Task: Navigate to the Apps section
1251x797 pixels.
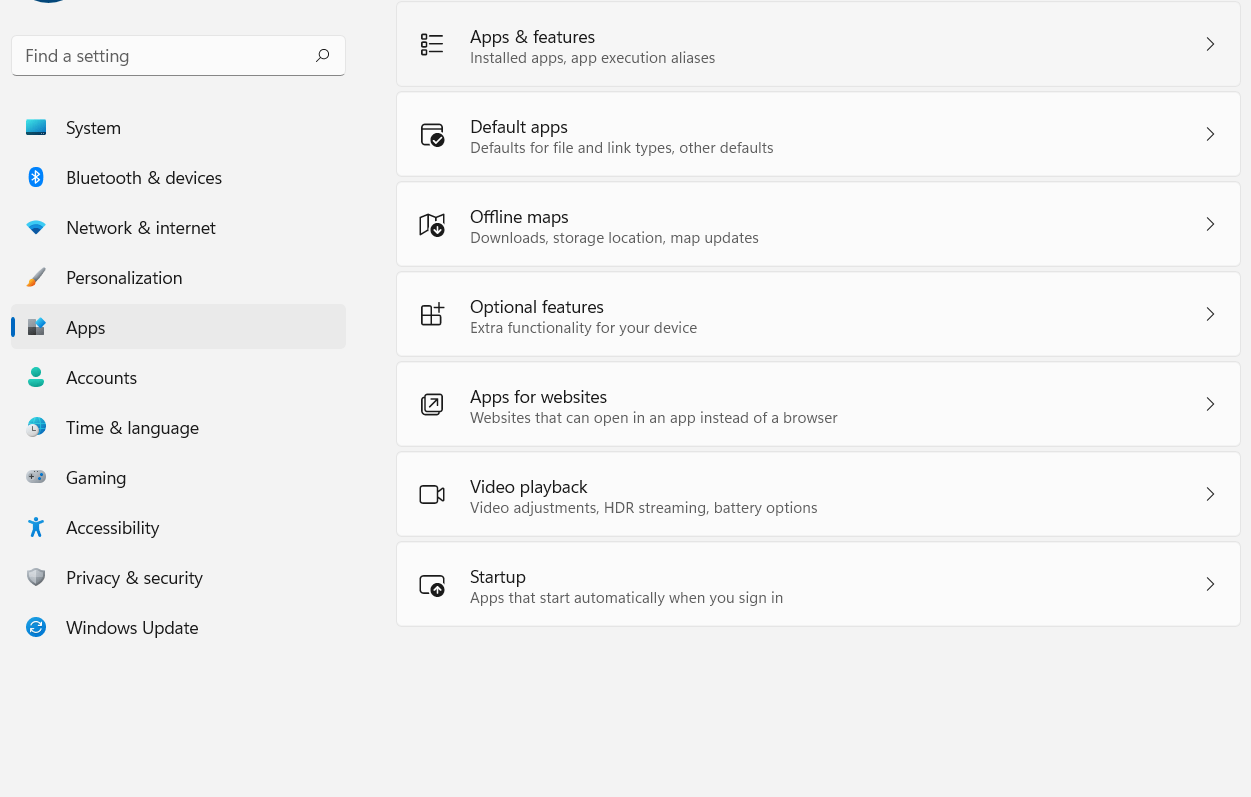Action: (x=85, y=327)
